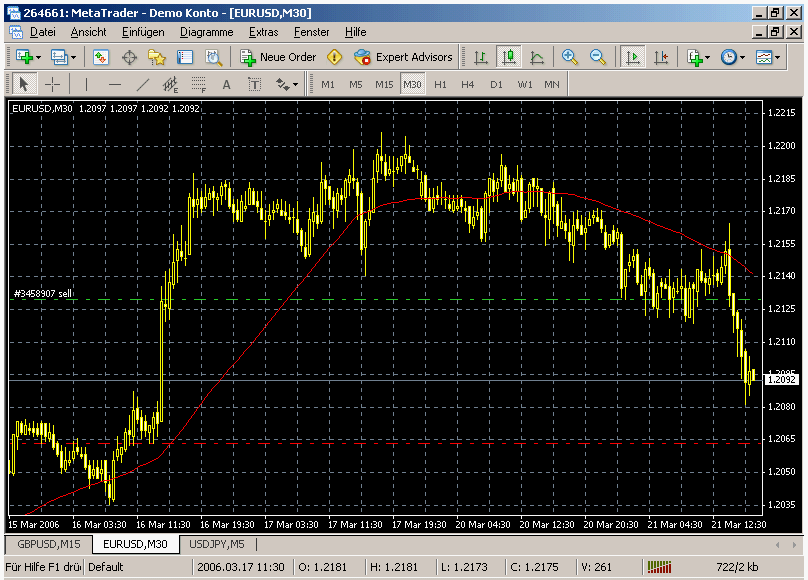Open the Indicators list dropdown
Viewport: 808px width, 580px height.
coord(707,57)
